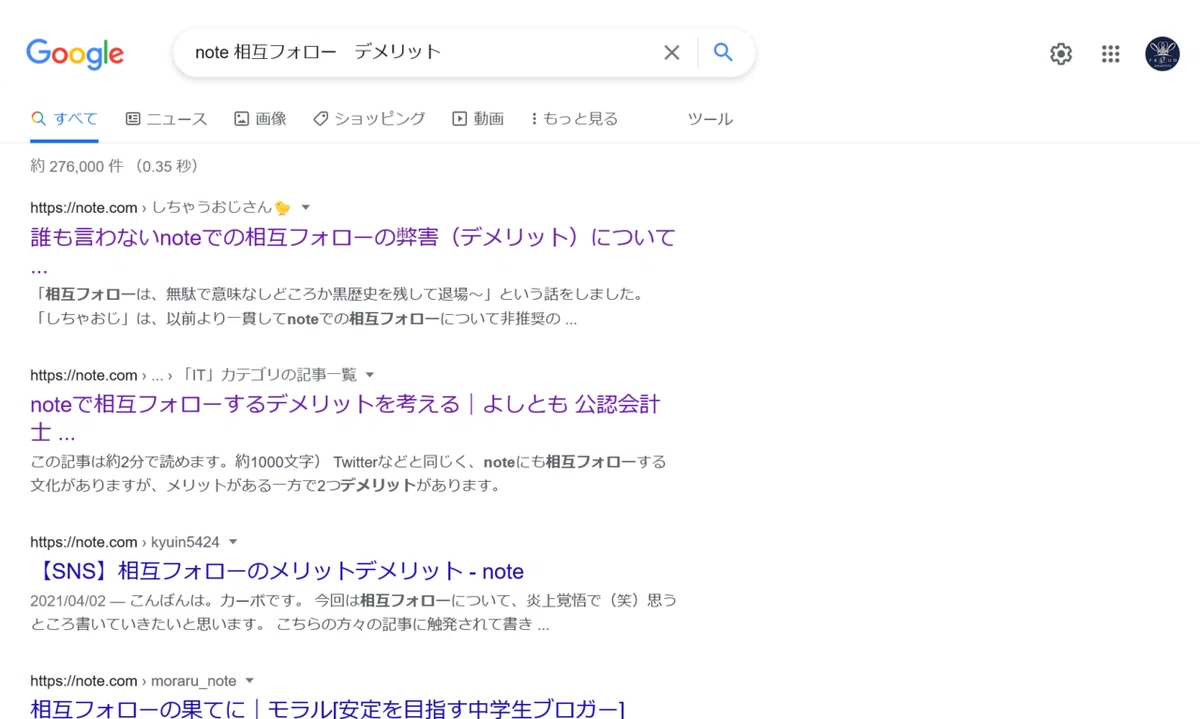Click snippet starting 「相互フォローは、無駄で意味なし
This screenshot has height=719, width=1200.
(x=337, y=307)
